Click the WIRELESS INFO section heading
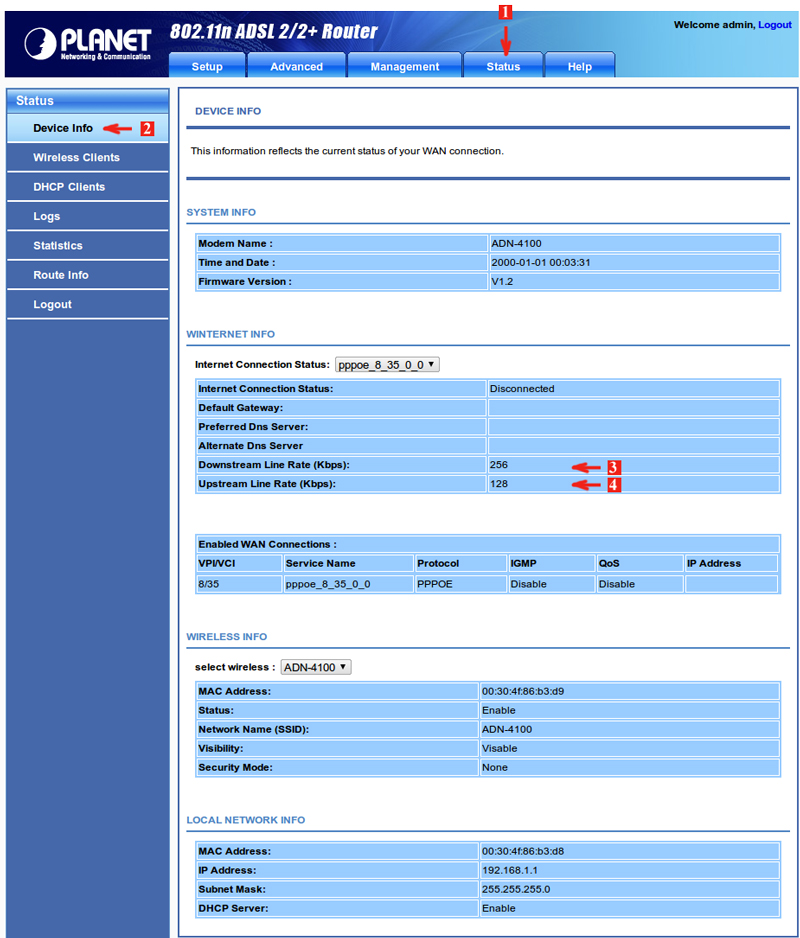800x938 pixels. [227, 637]
